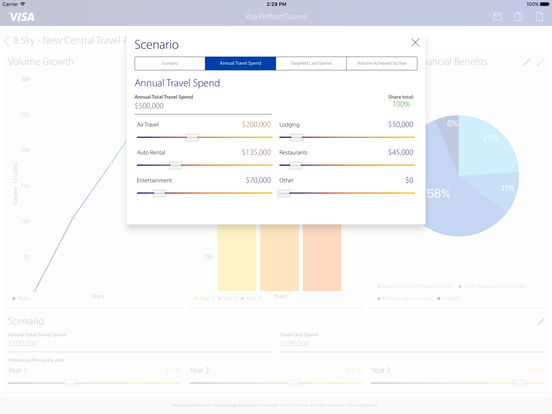
Task: Adjust the Other category slider handle
Action: point(284,193)
